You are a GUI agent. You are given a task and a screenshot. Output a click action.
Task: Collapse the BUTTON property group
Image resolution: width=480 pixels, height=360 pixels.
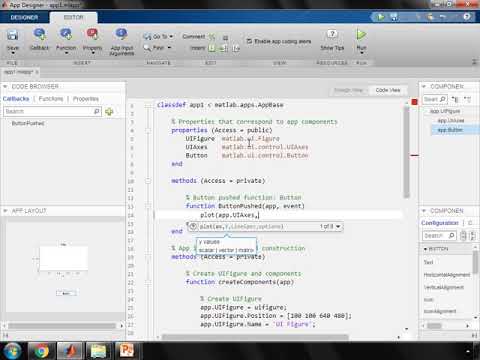(426, 249)
